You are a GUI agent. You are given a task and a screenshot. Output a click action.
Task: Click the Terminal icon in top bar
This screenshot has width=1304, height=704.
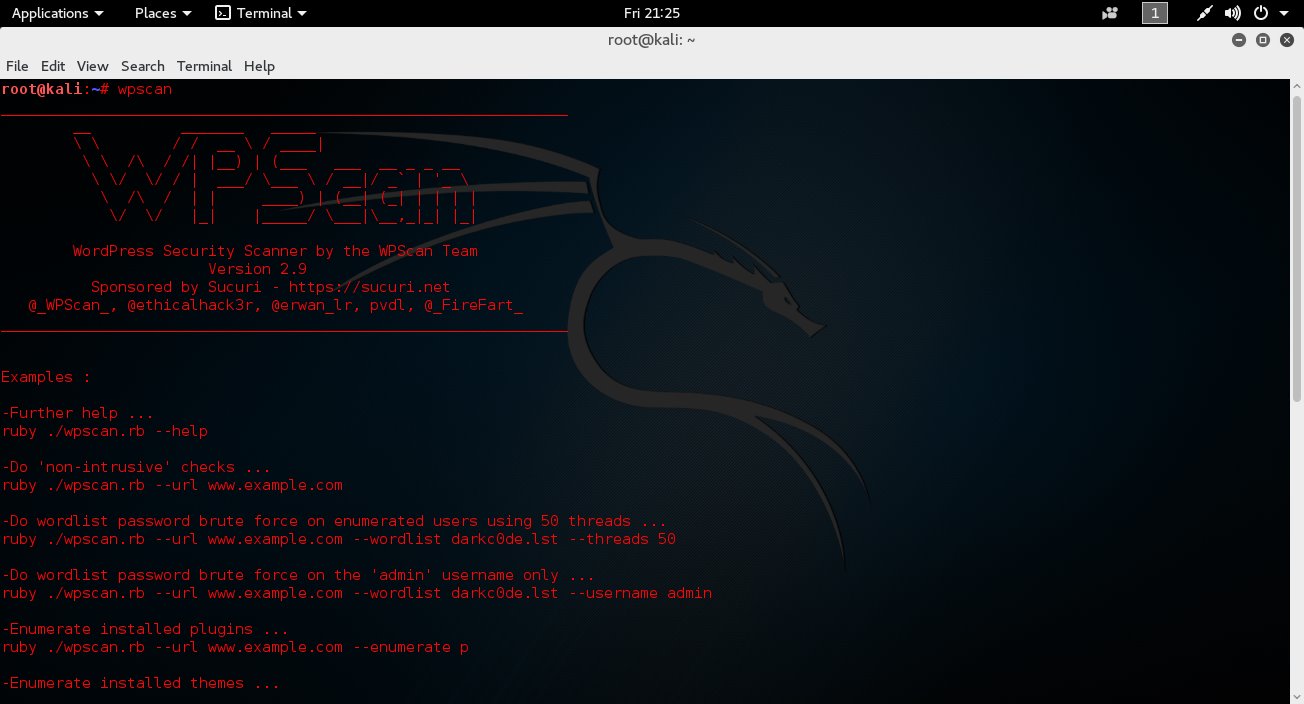(223, 13)
